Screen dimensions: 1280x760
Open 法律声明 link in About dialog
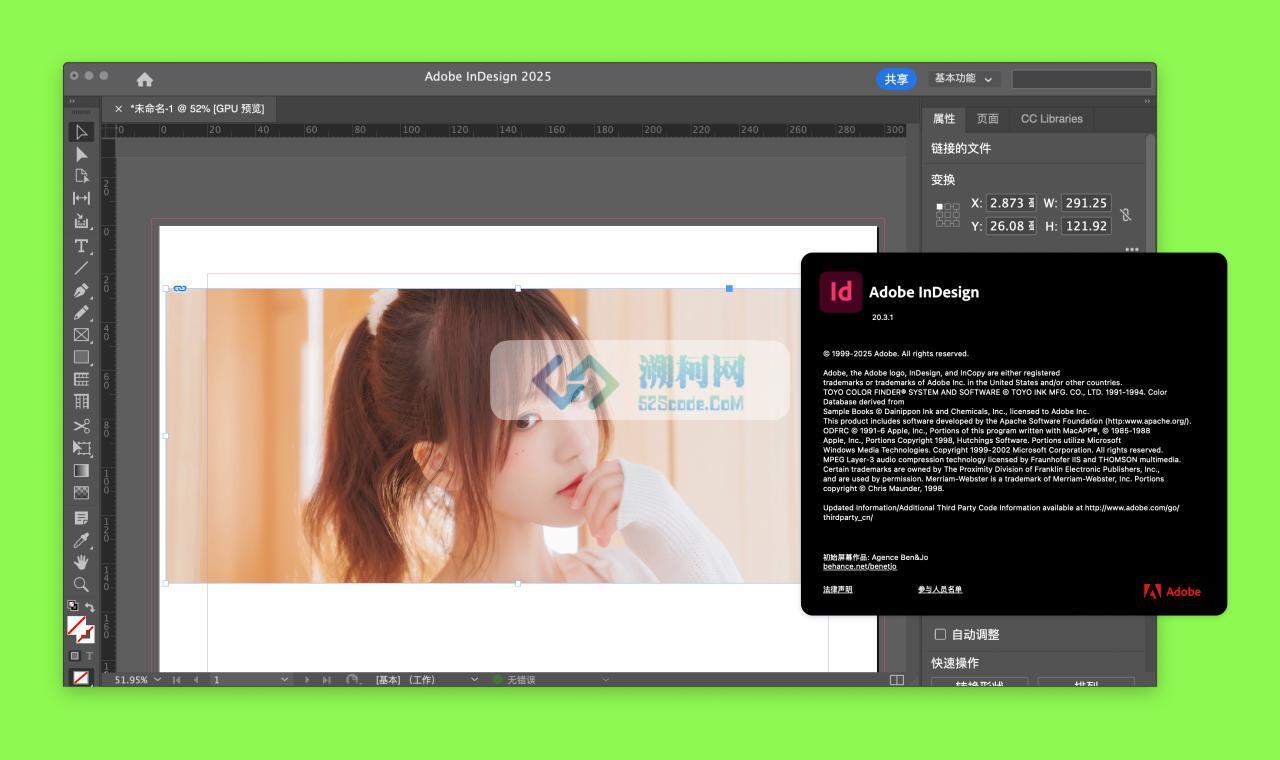(838, 590)
